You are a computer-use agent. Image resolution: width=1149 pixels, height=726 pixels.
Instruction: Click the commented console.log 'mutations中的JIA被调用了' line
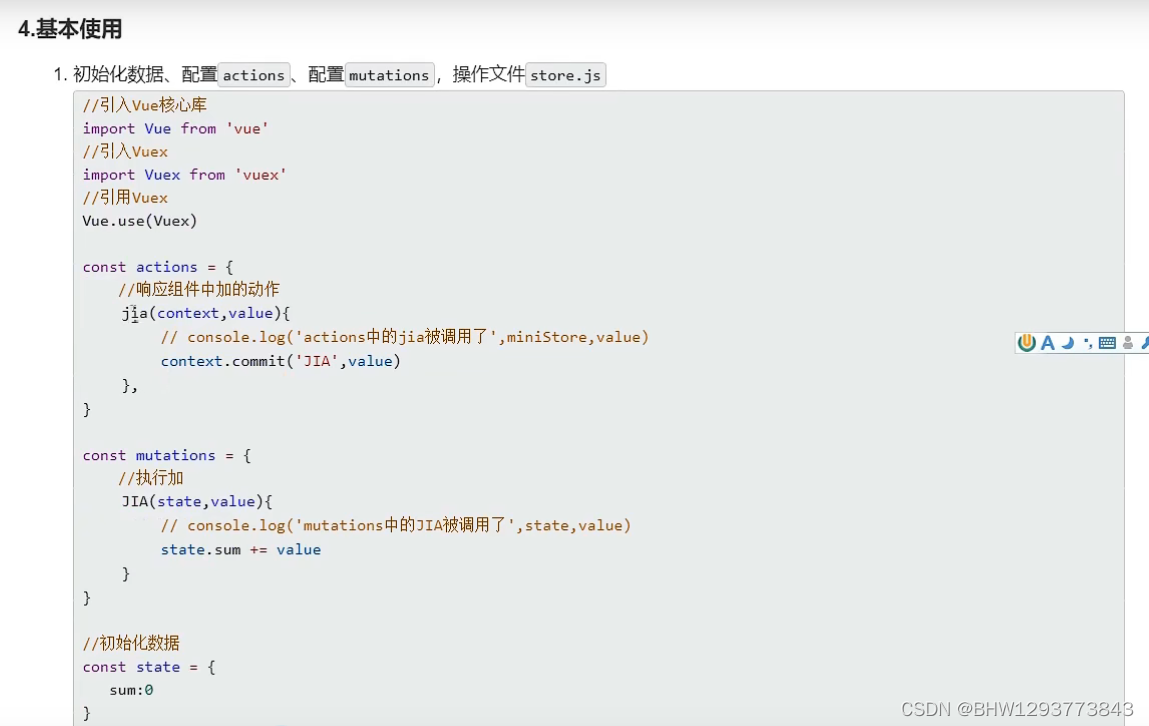tap(396, 525)
